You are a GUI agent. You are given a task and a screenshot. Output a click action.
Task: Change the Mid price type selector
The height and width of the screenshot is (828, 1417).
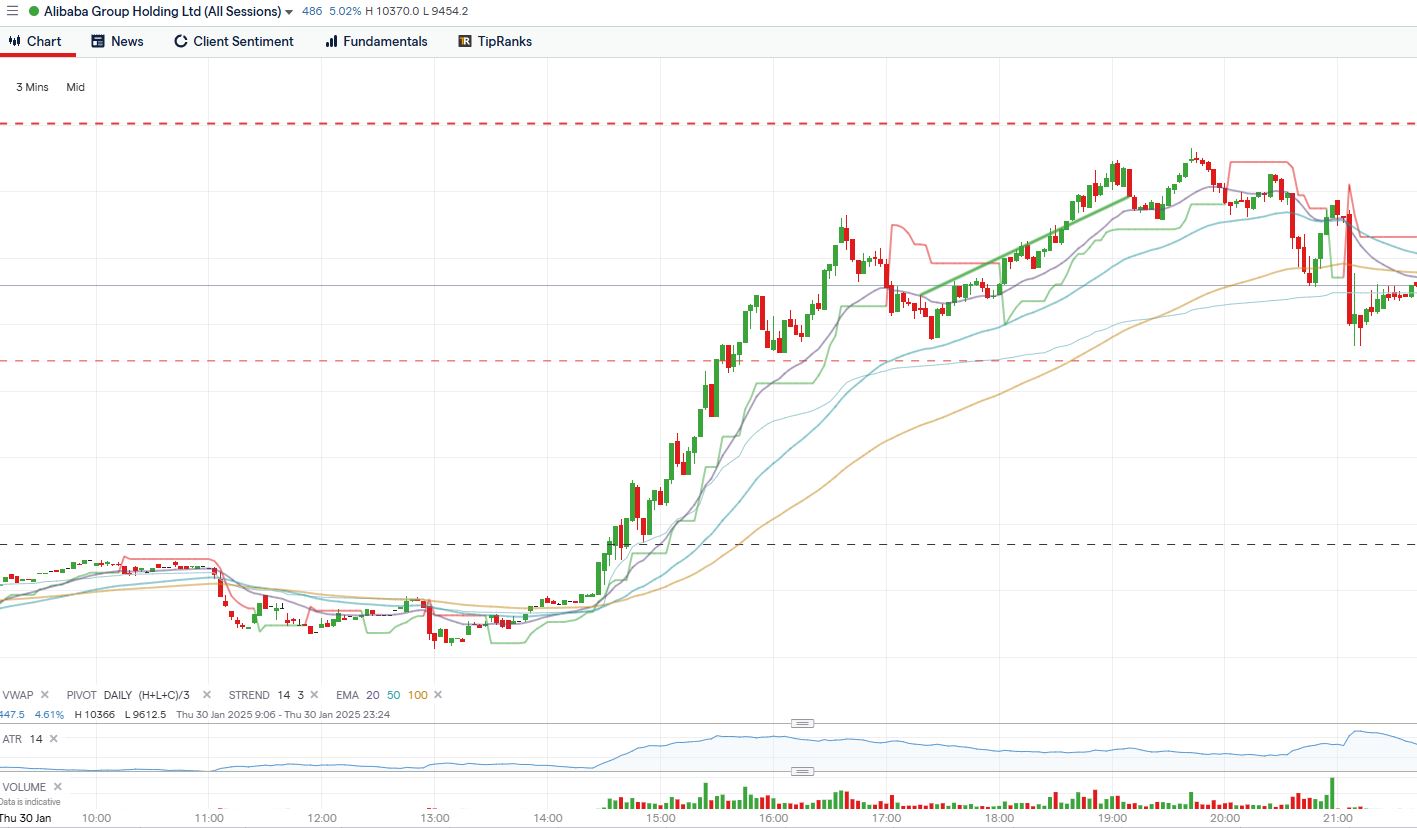click(x=76, y=87)
